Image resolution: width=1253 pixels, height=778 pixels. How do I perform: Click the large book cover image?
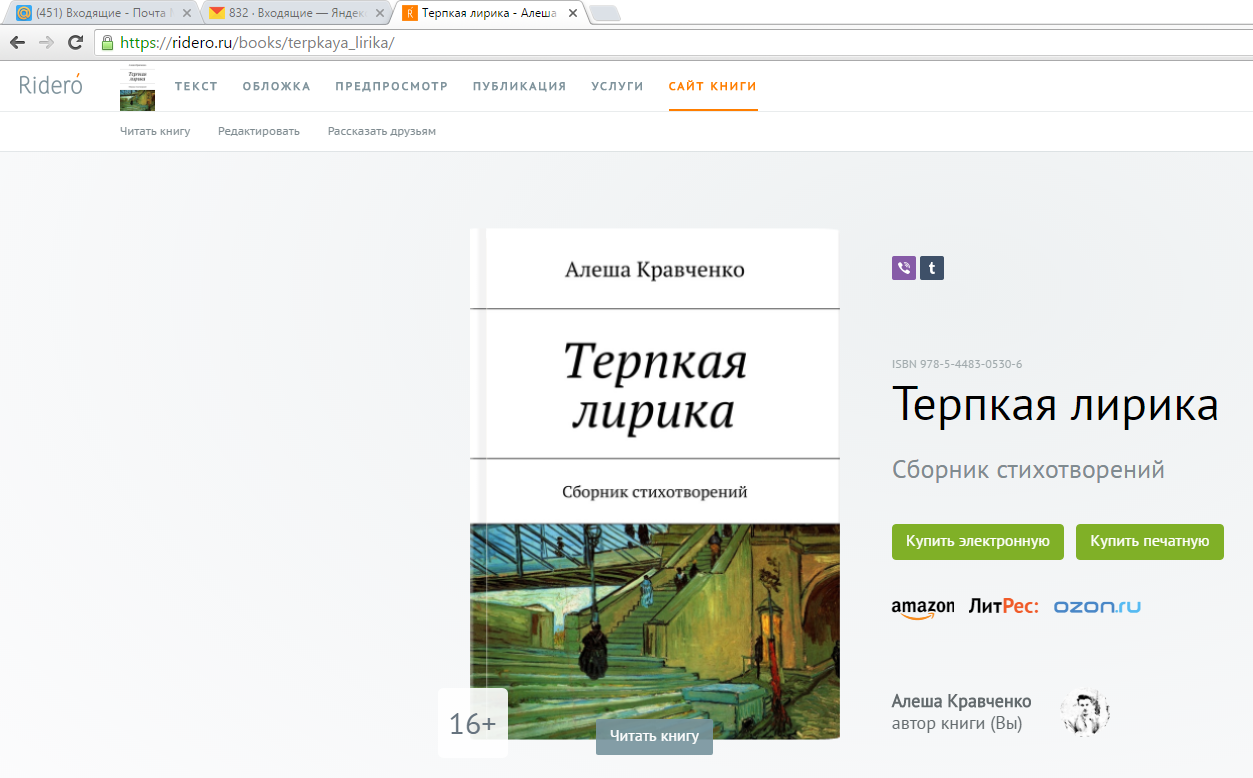(x=654, y=484)
